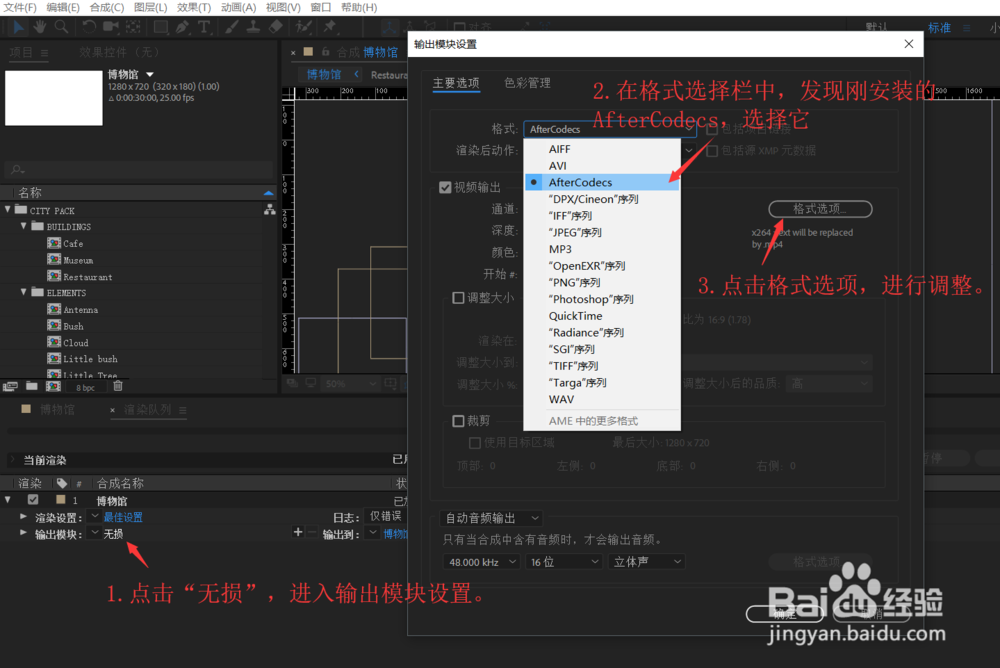Click the 最佳设置 render settings link
1000x668 pixels.
point(123,517)
